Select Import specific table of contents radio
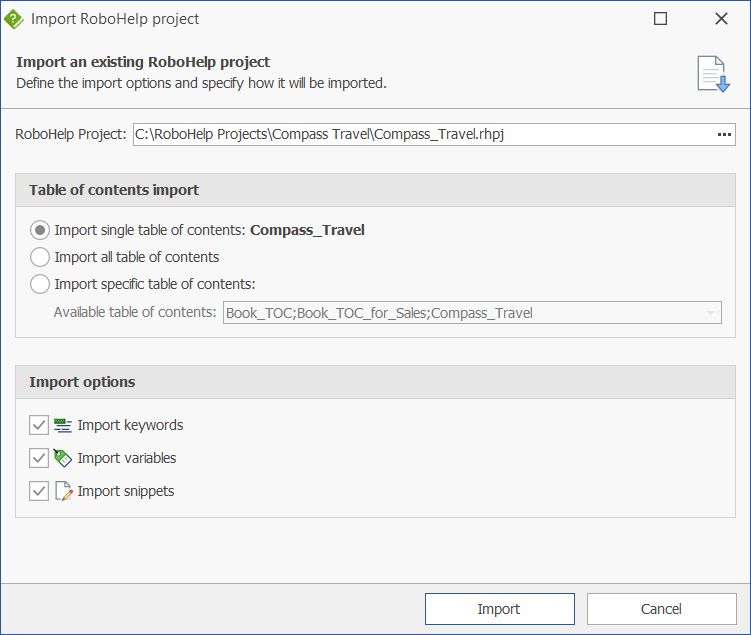 point(40,284)
